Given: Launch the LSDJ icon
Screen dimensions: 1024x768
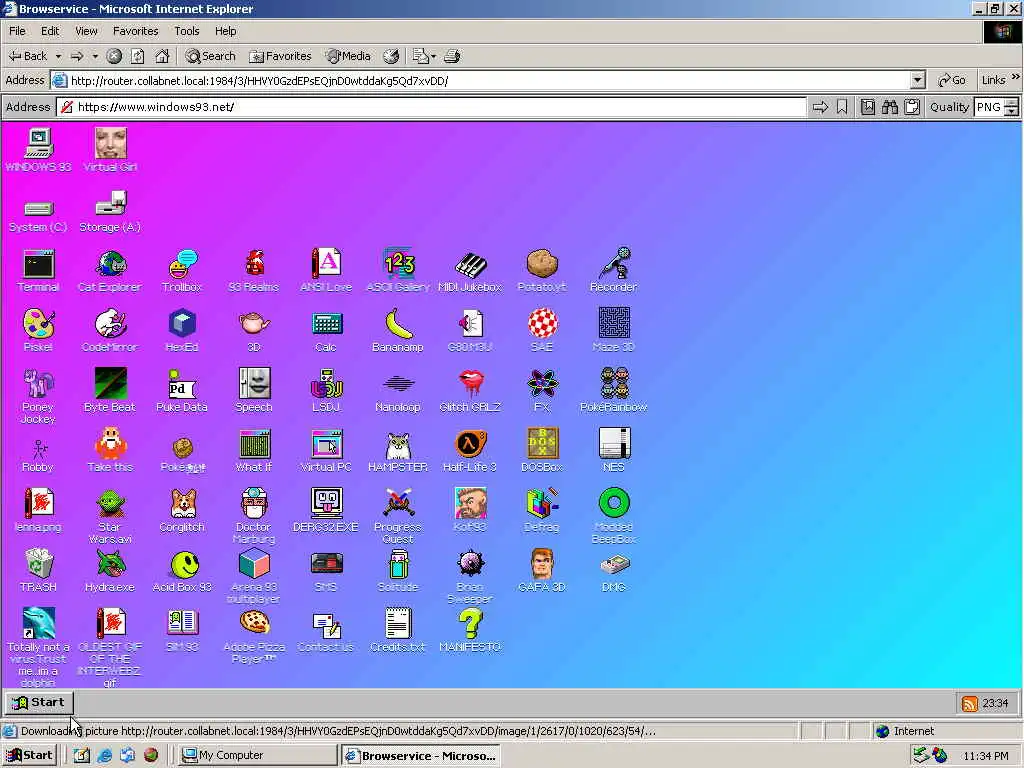Looking at the screenshot, I should tap(326, 391).
